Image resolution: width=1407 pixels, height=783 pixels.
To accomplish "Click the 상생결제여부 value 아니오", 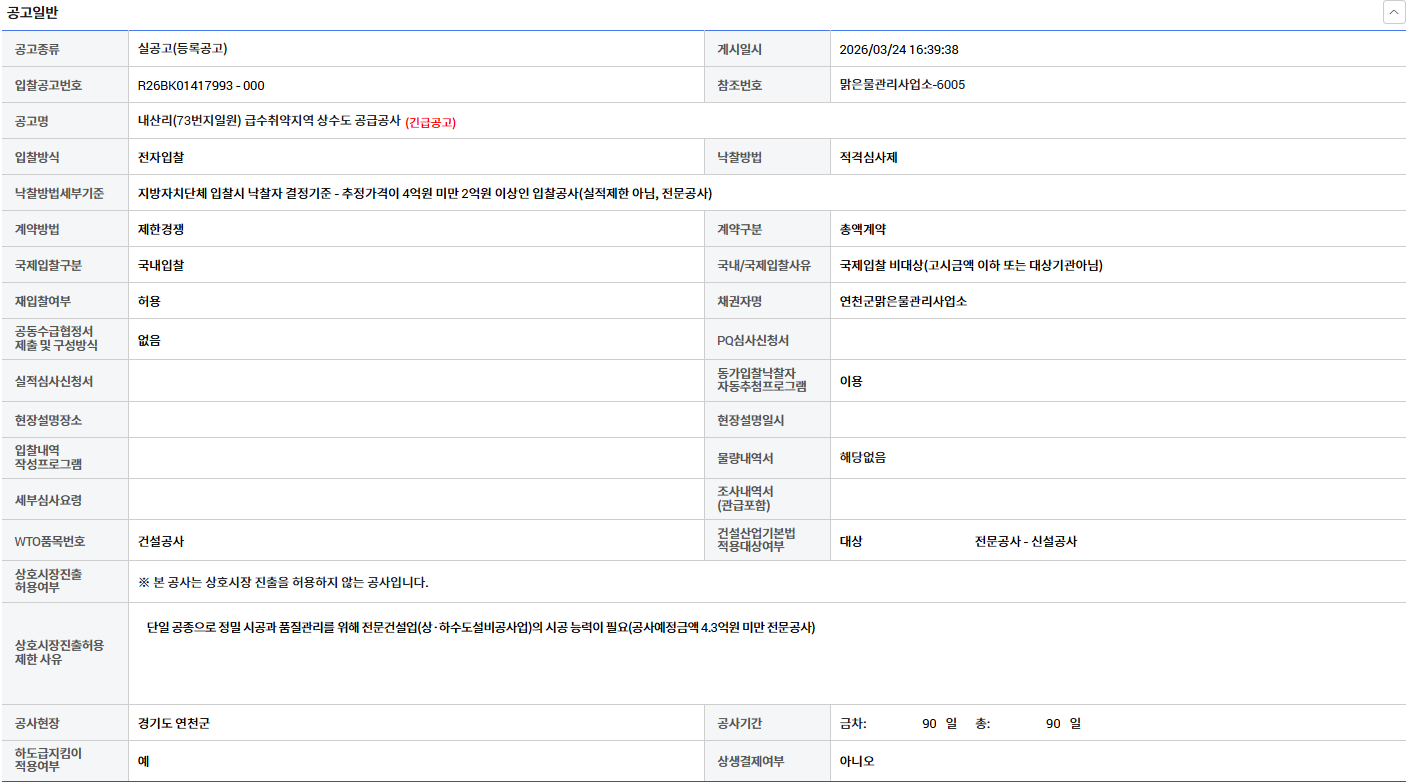I will click(857, 761).
